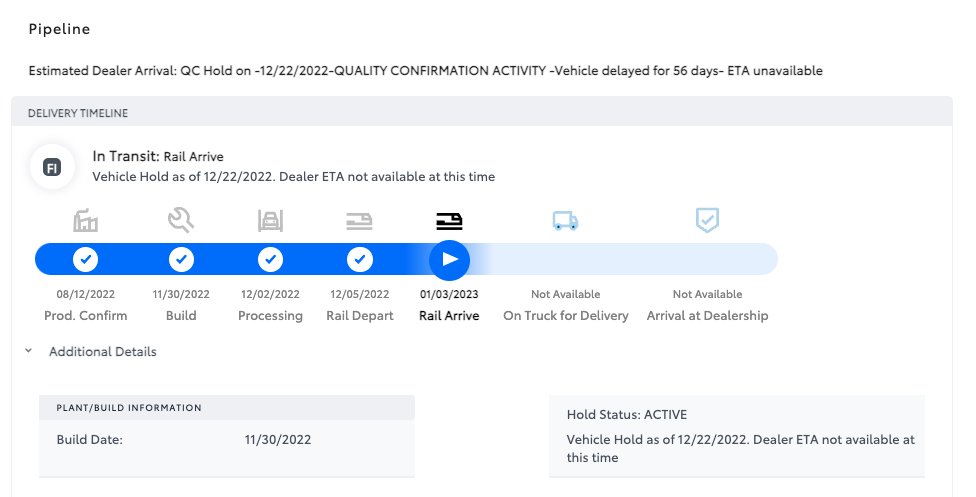Click the blue delivery truck icon

click(x=565, y=220)
